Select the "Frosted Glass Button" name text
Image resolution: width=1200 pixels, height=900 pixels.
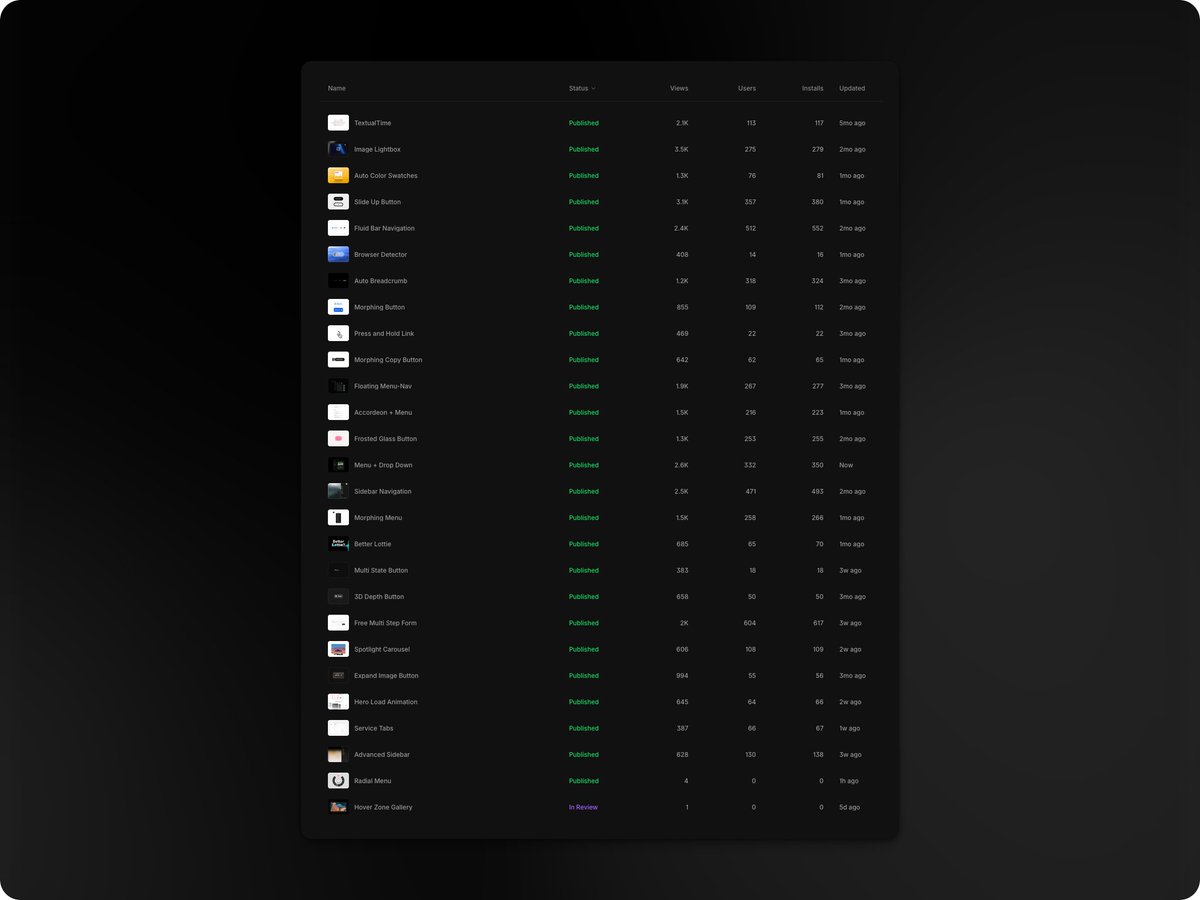pos(385,439)
